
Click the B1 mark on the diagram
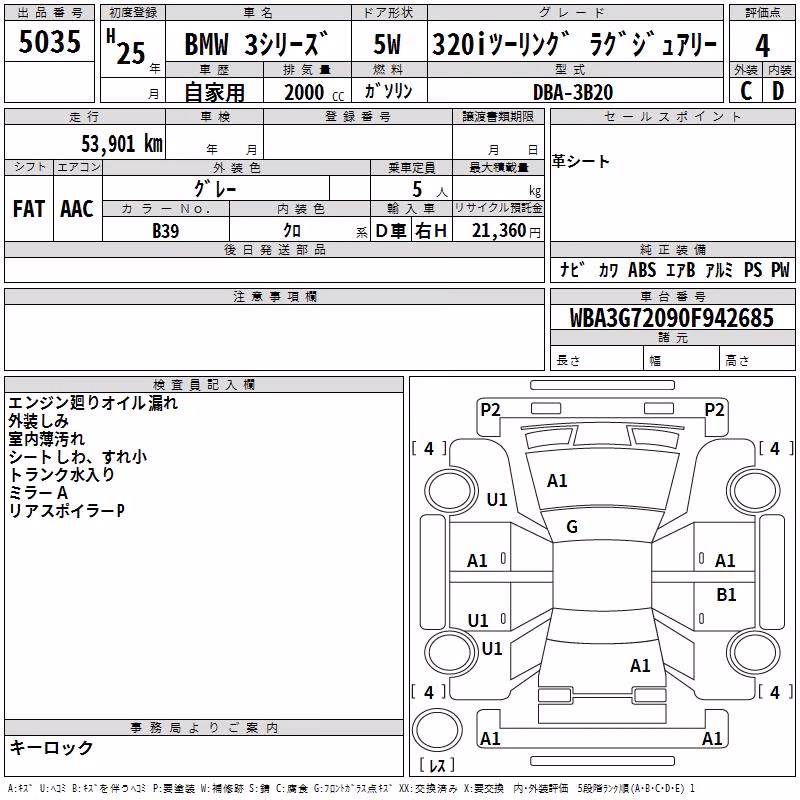[726, 595]
